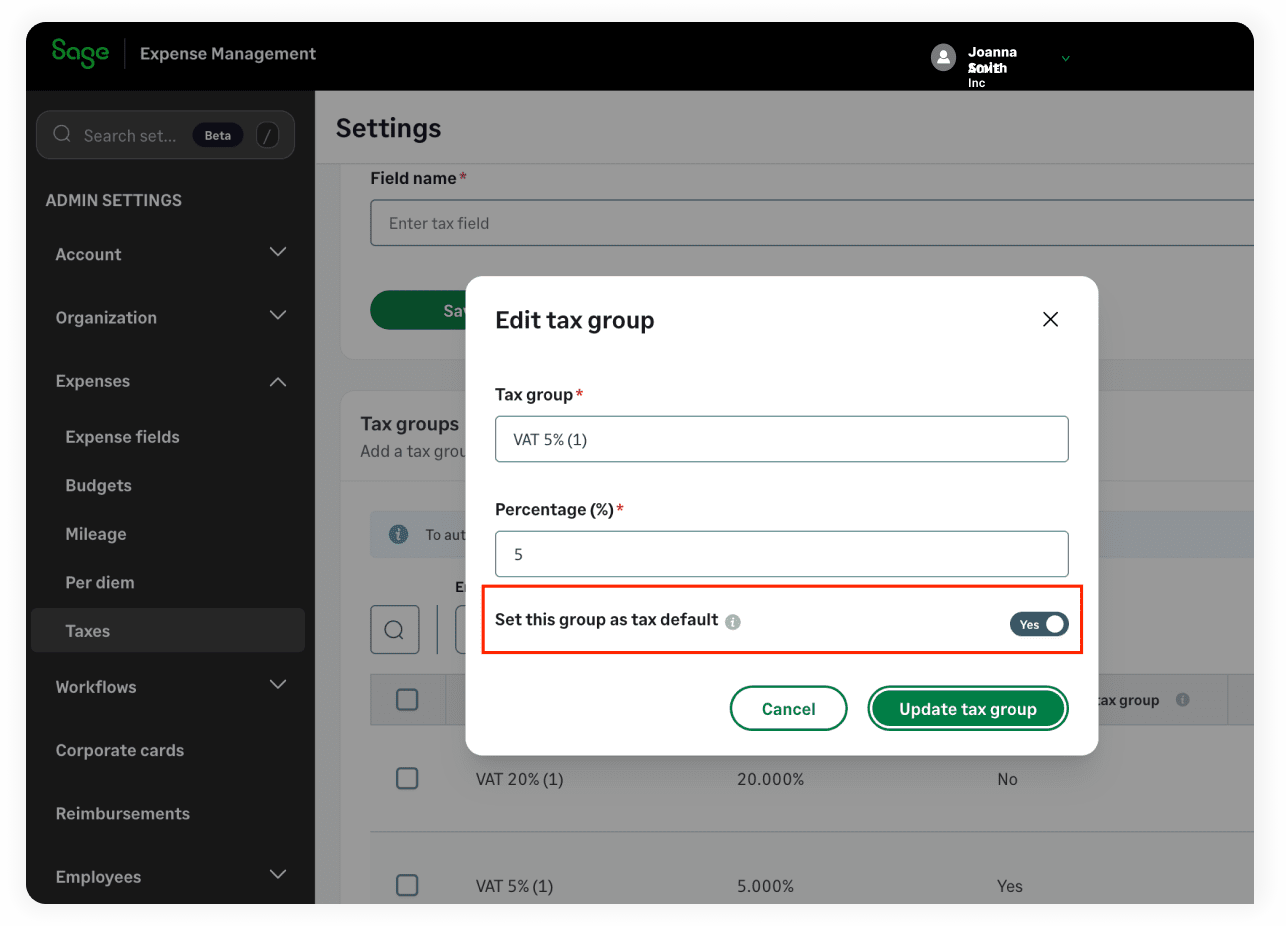
Task: Toggle Set this group as tax default
Action: tap(1039, 624)
